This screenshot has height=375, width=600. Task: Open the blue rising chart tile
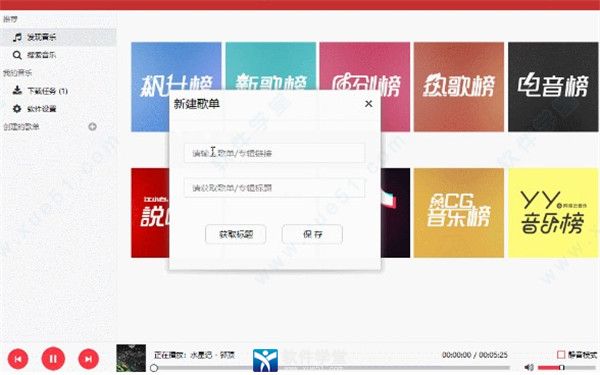(176, 87)
